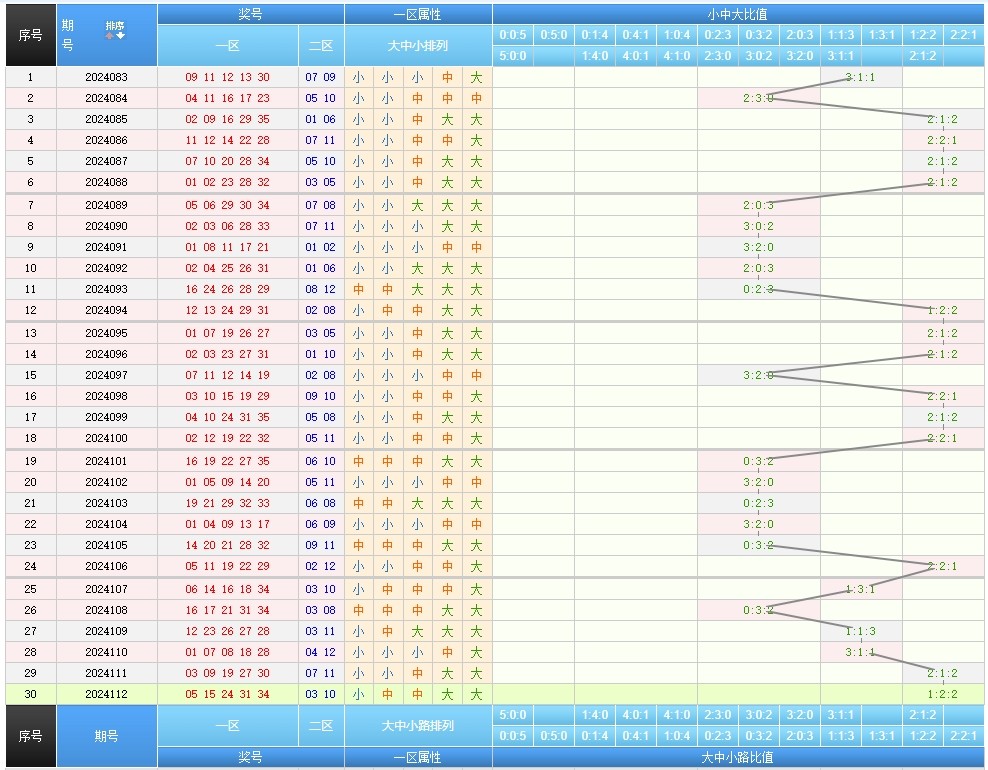The image size is (988, 770).
Task: Select issue number 2024110
Action: (106, 652)
